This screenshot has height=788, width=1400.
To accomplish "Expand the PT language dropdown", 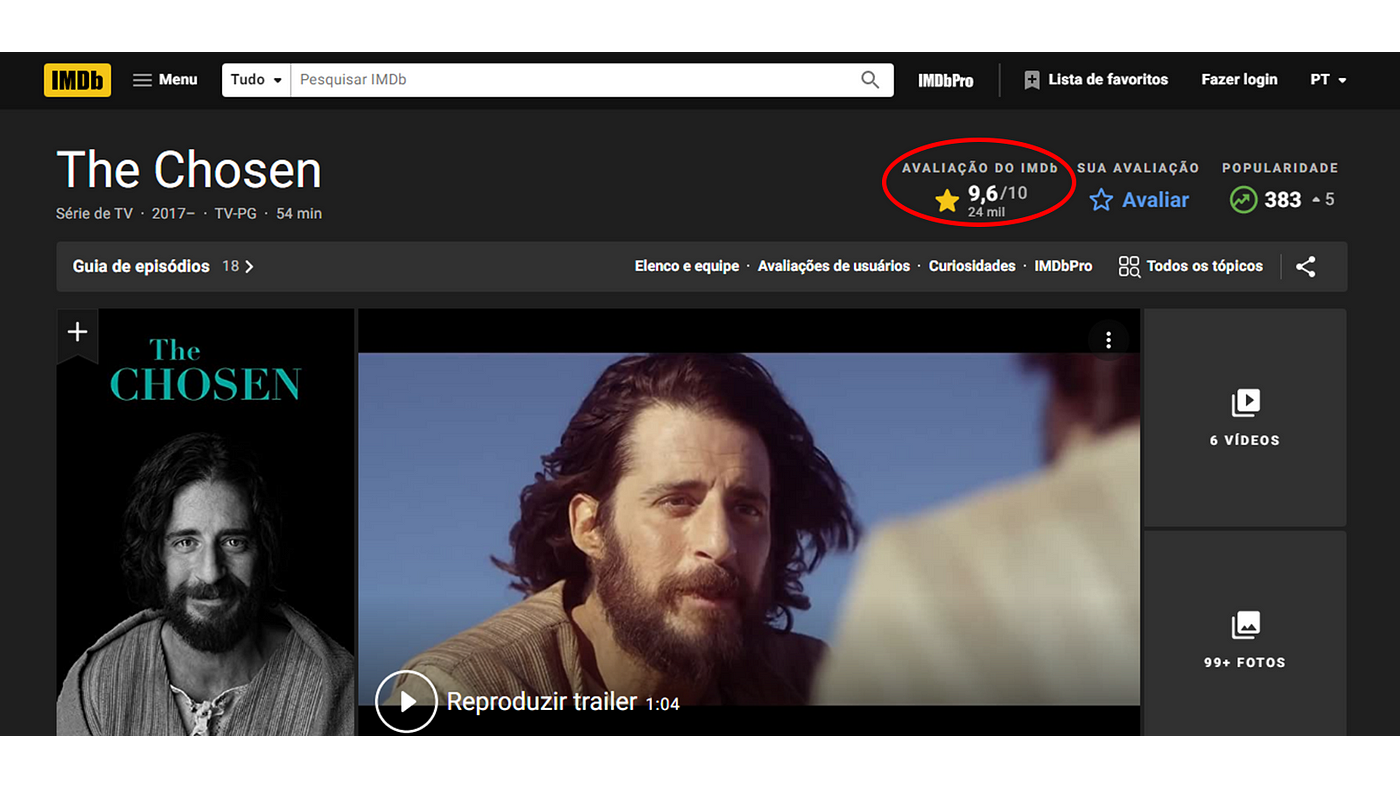I will (x=1328, y=80).
